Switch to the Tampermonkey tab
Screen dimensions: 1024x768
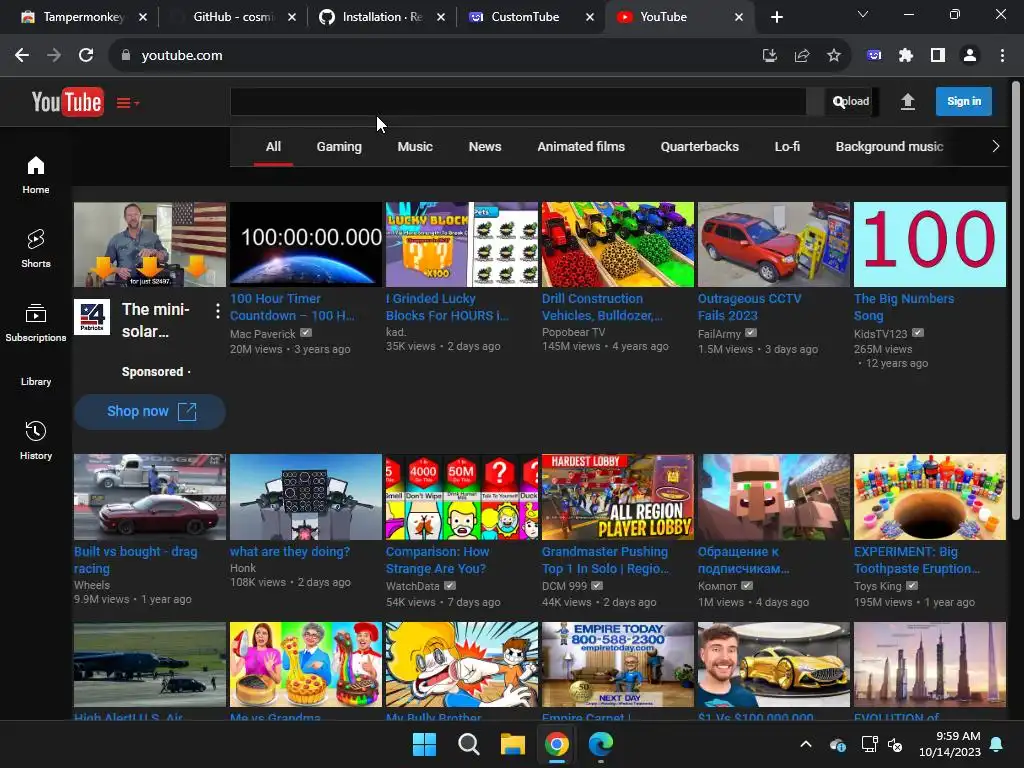tap(83, 17)
